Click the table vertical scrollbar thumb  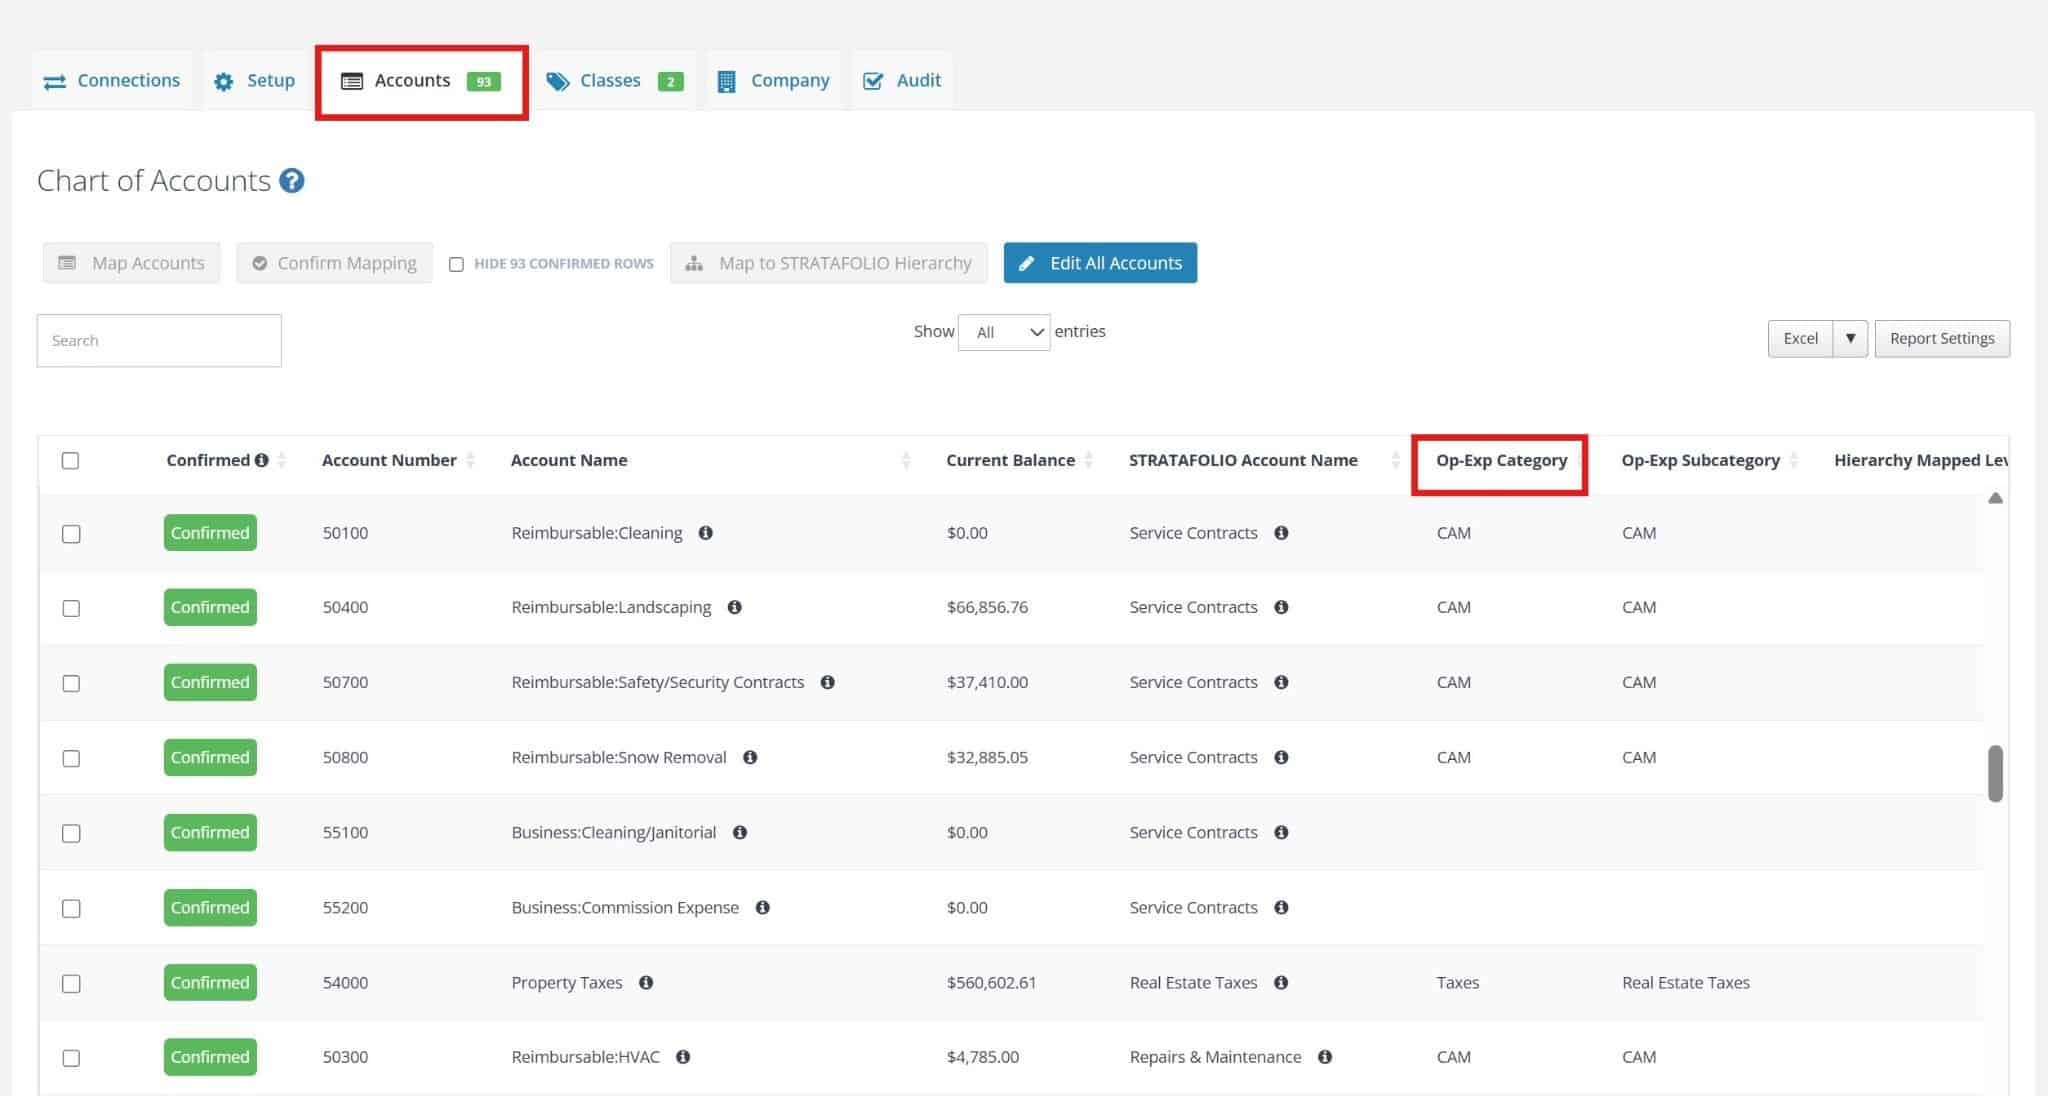(x=1995, y=773)
